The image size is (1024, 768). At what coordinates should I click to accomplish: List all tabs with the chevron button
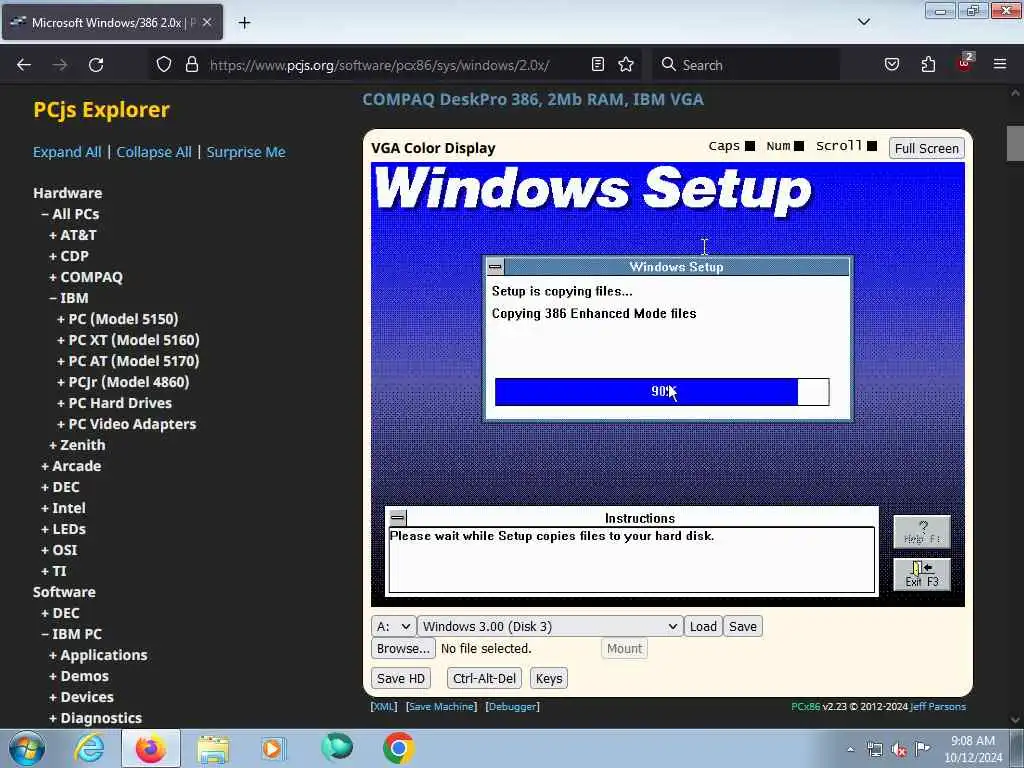[863, 22]
